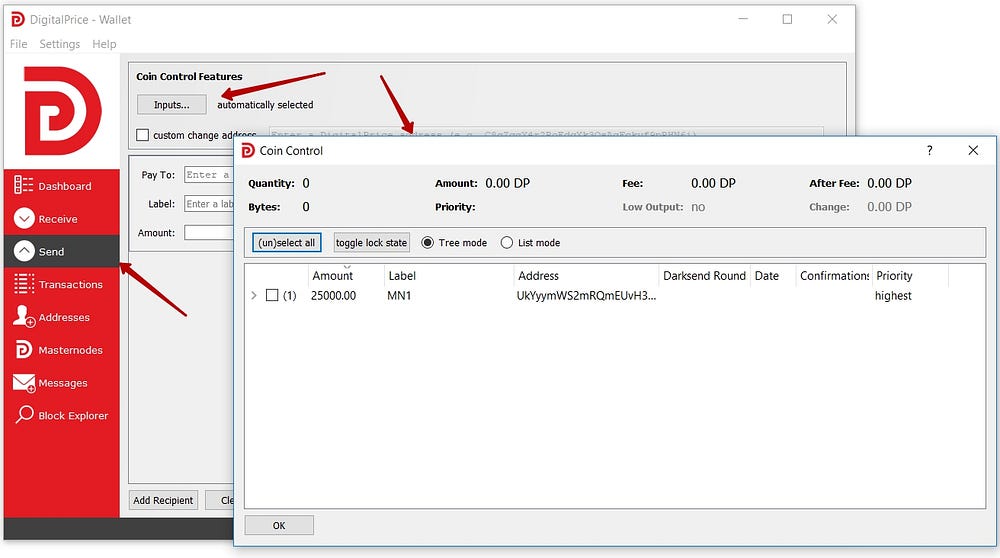The image size is (1000, 558).
Task: Click the highest priority cell
Action: click(x=893, y=296)
